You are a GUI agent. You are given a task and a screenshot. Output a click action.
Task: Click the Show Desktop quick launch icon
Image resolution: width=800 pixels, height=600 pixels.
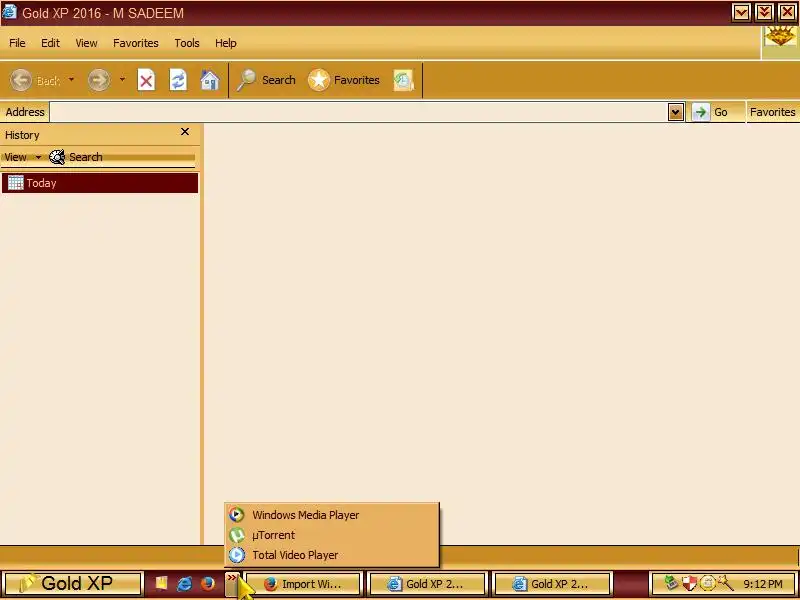[161, 583]
